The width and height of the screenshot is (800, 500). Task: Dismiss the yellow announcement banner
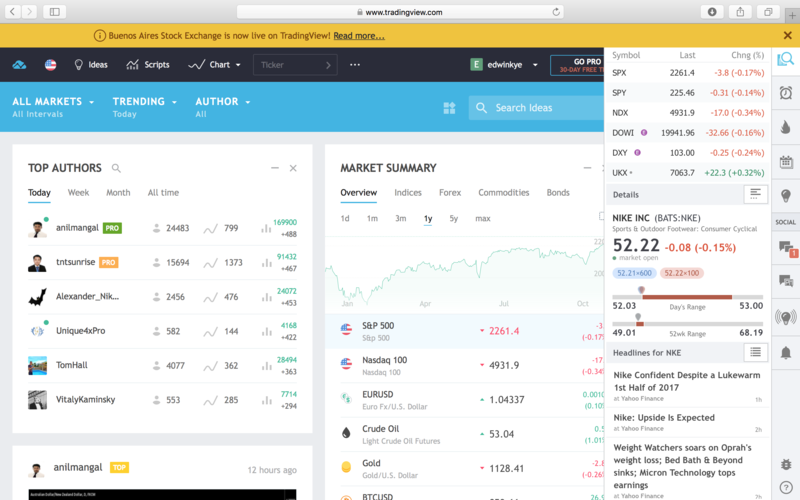(x=788, y=35)
